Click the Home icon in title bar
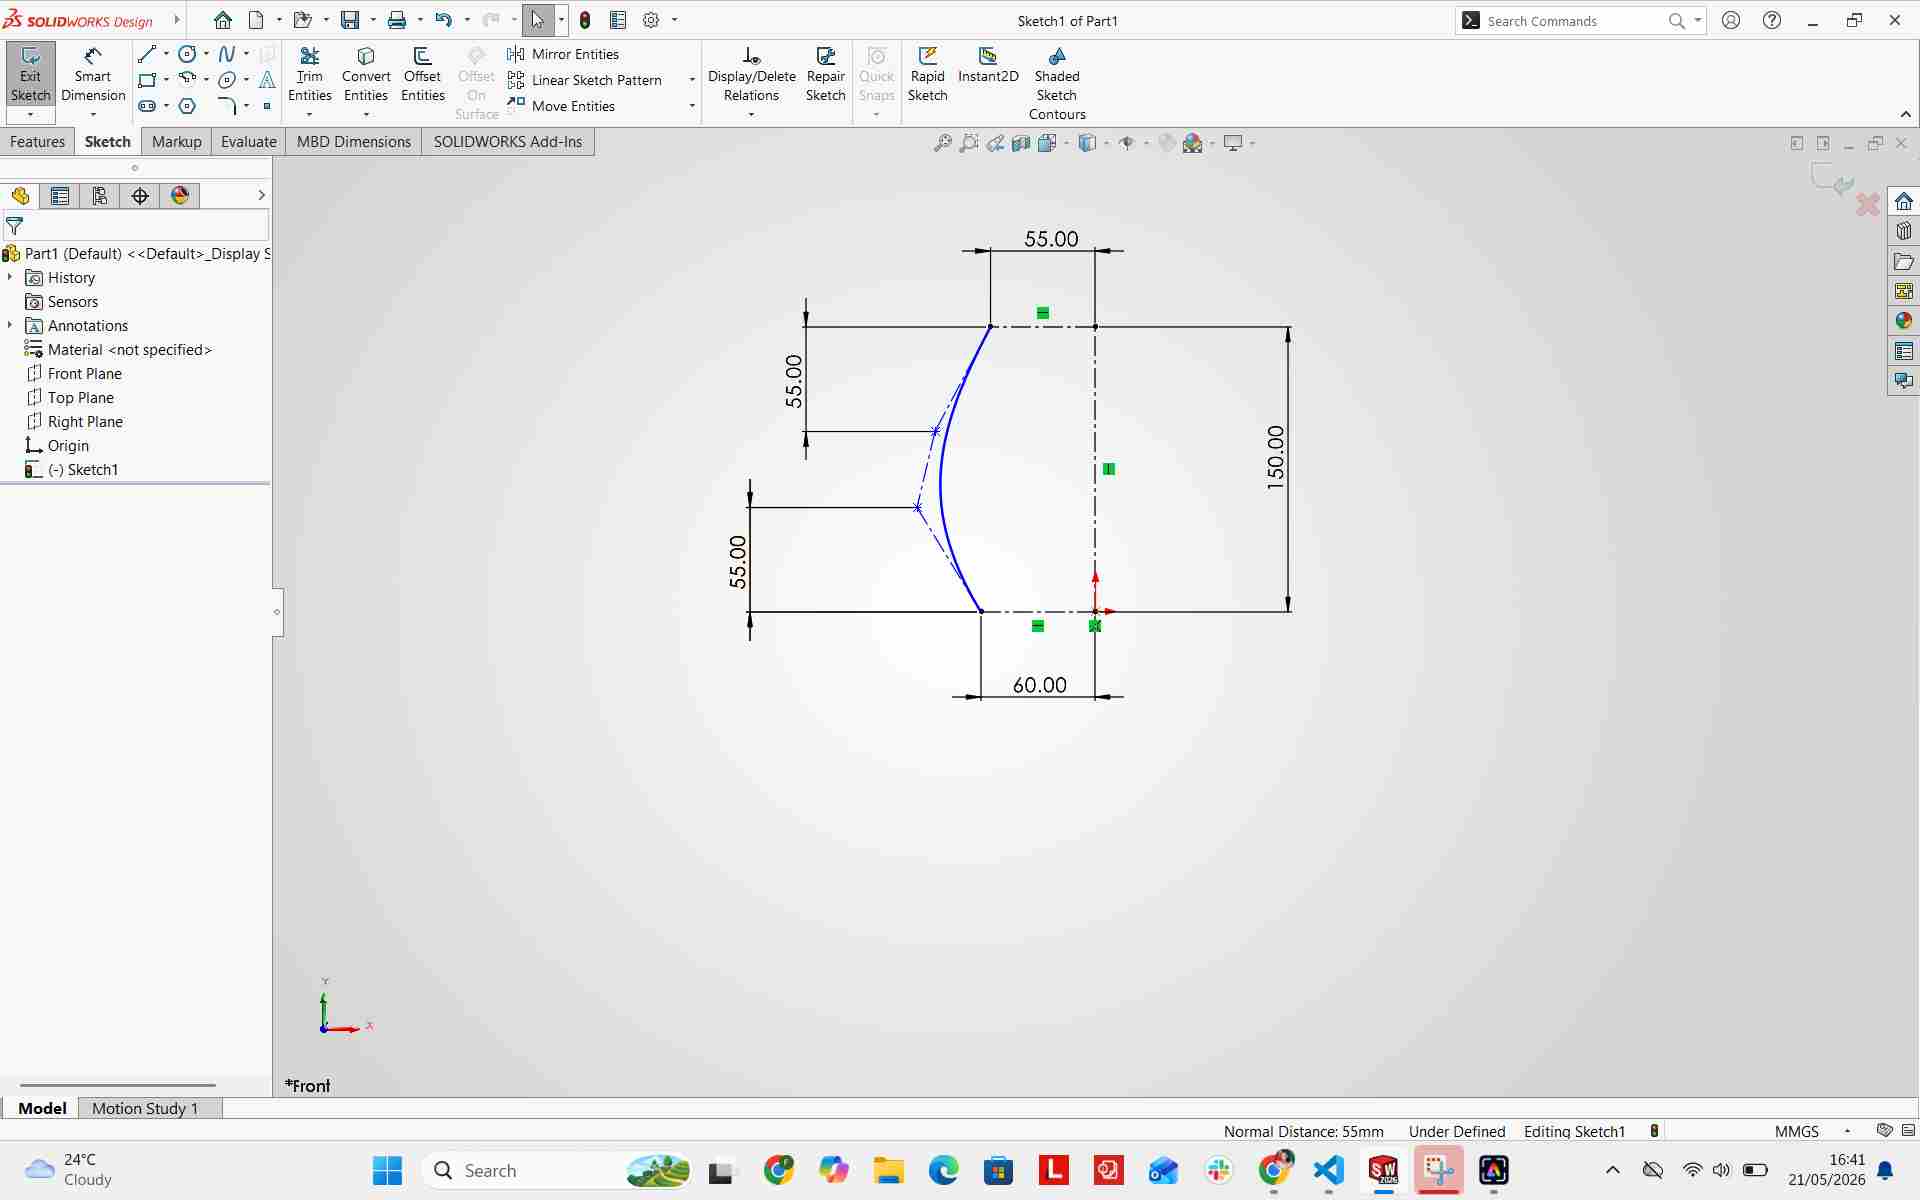The height and width of the screenshot is (1200, 1920). point(223,20)
